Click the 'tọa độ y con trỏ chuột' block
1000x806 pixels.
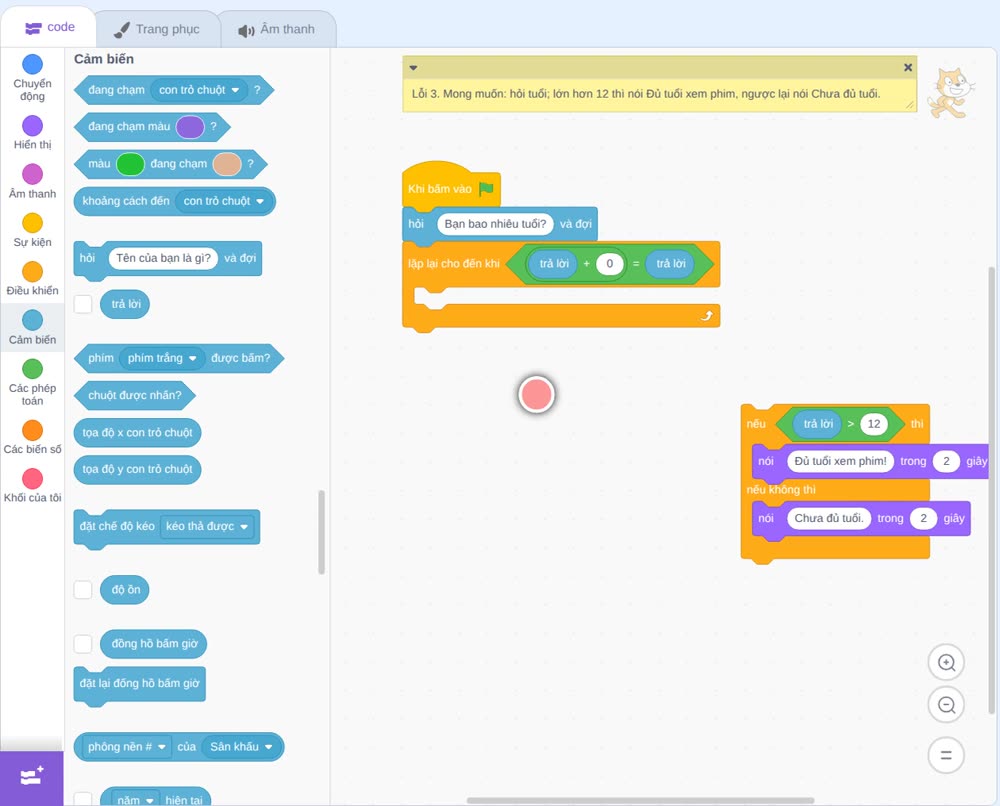click(x=137, y=469)
